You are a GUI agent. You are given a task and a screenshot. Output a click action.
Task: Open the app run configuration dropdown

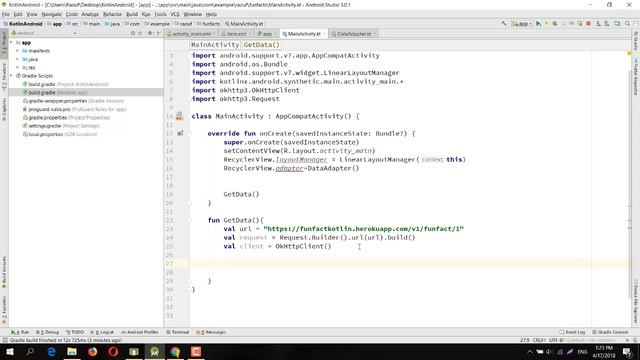(x=522, y=24)
